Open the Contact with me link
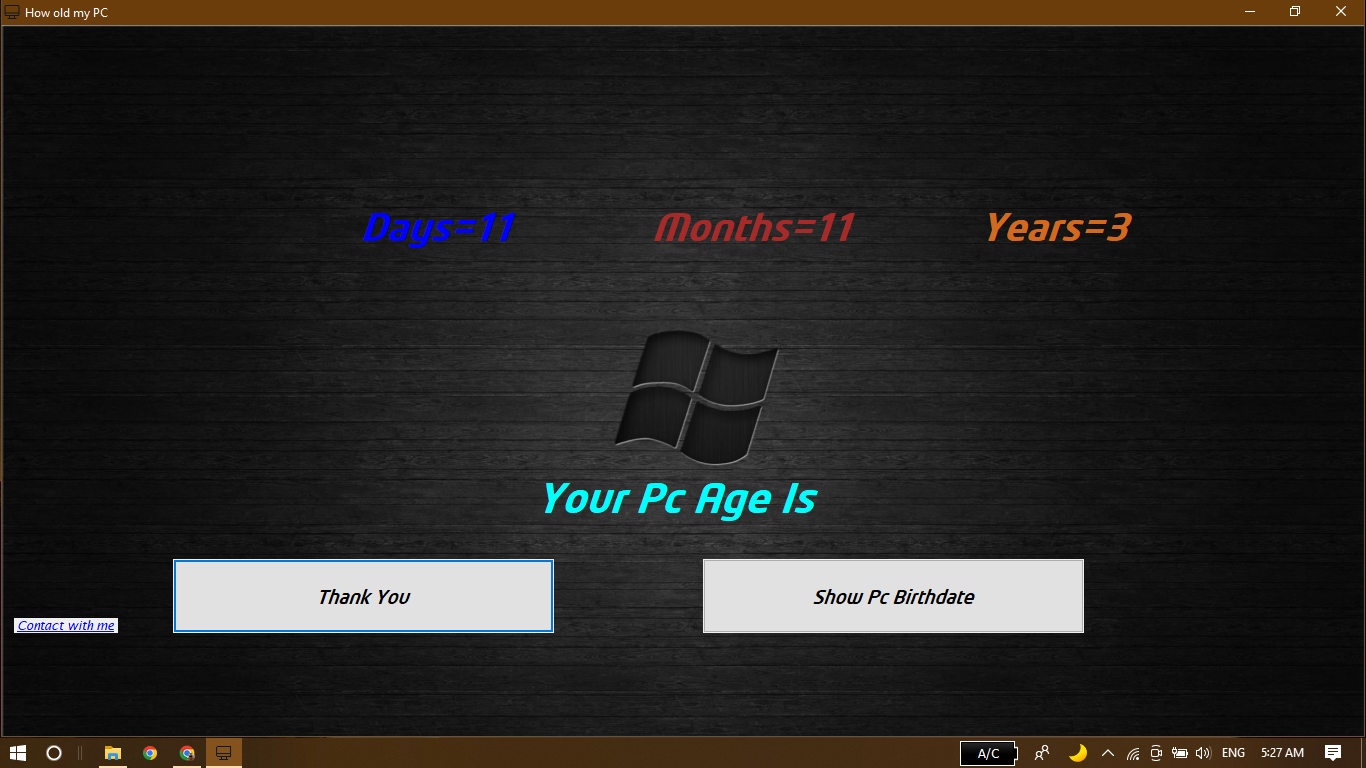This screenshot has width=1366, height=768. pos(65,625)
